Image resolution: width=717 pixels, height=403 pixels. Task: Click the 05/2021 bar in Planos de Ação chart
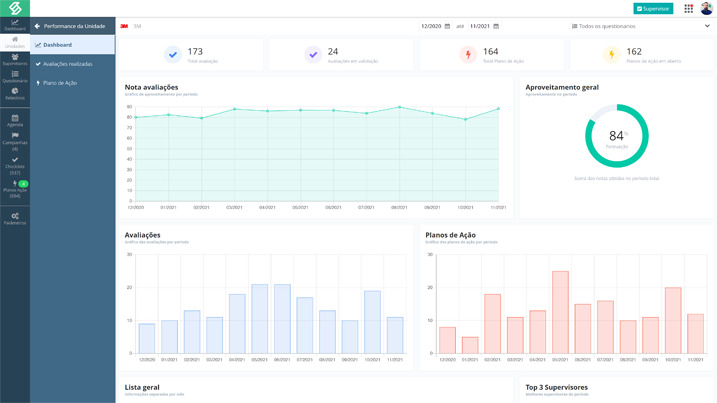[560, 312]
